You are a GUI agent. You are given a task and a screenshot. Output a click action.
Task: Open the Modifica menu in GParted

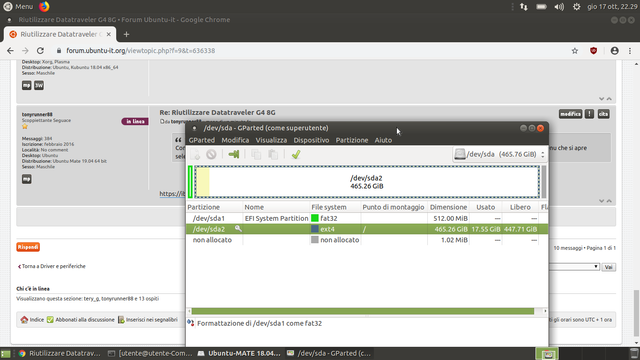(235, 140)
